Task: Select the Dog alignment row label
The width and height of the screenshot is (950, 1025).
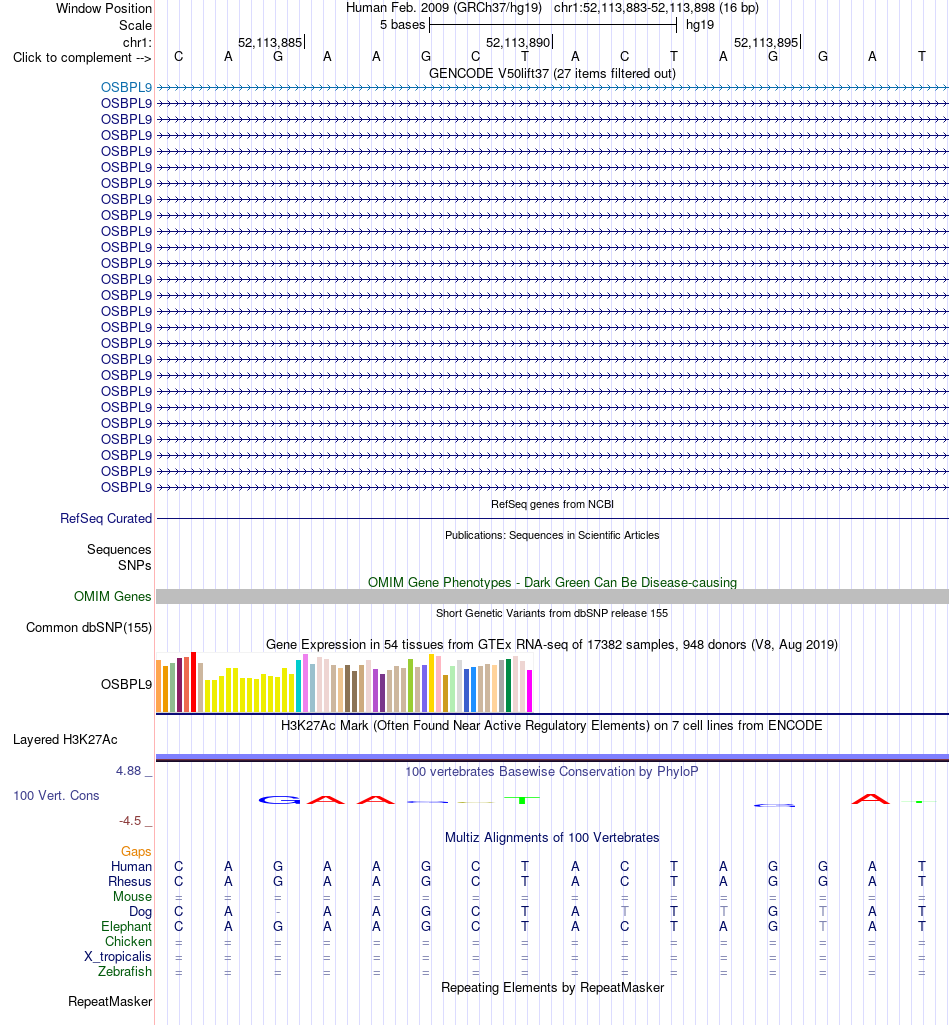Action: tap(141, 911)
